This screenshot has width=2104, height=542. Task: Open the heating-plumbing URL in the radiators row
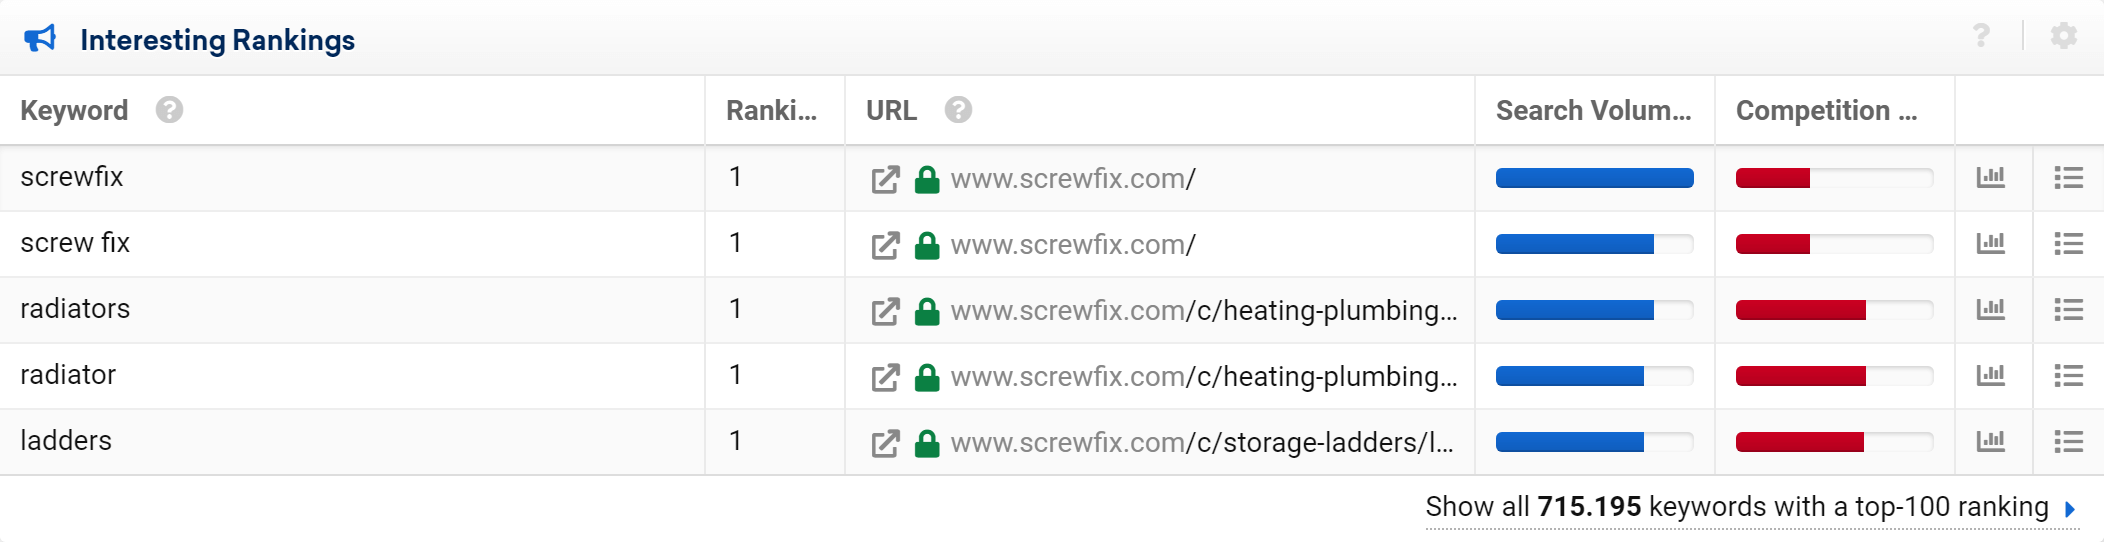pos(1204,311)
